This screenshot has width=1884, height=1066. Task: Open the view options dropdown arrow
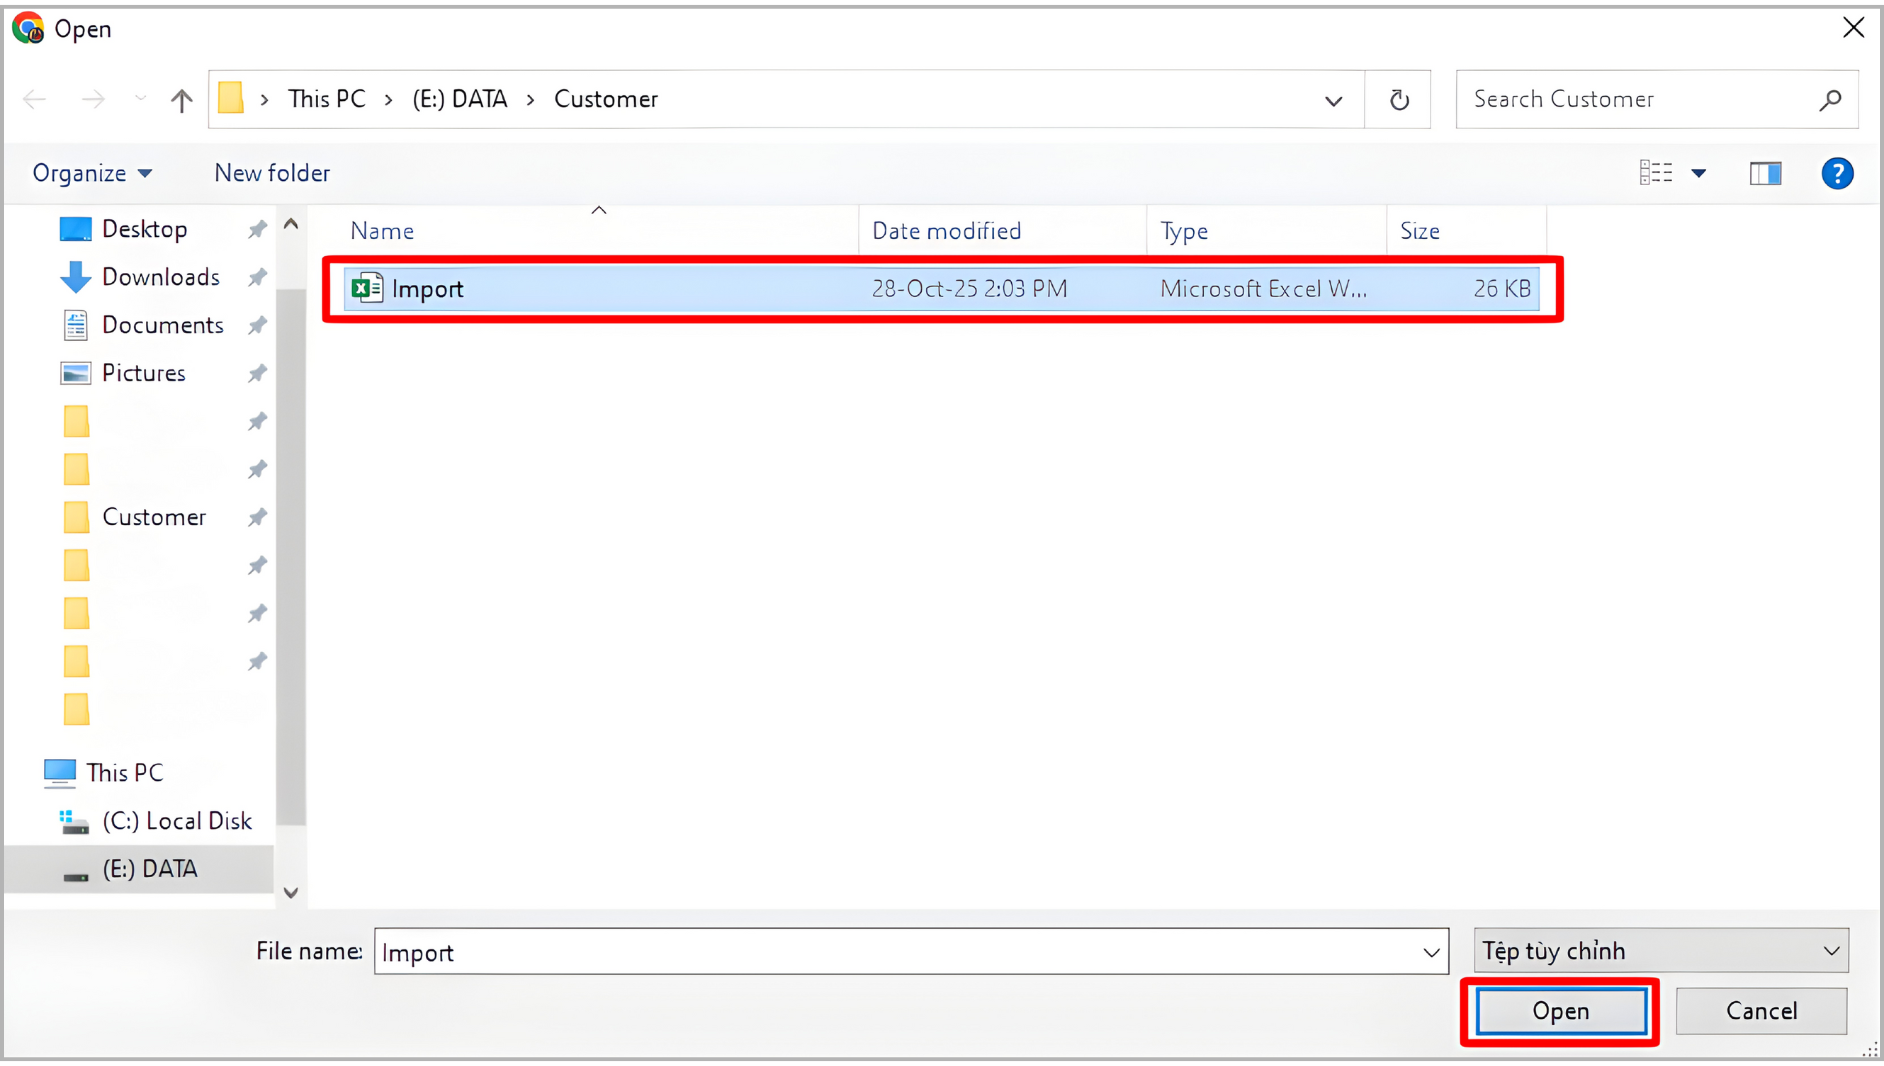coord(1698,174)
